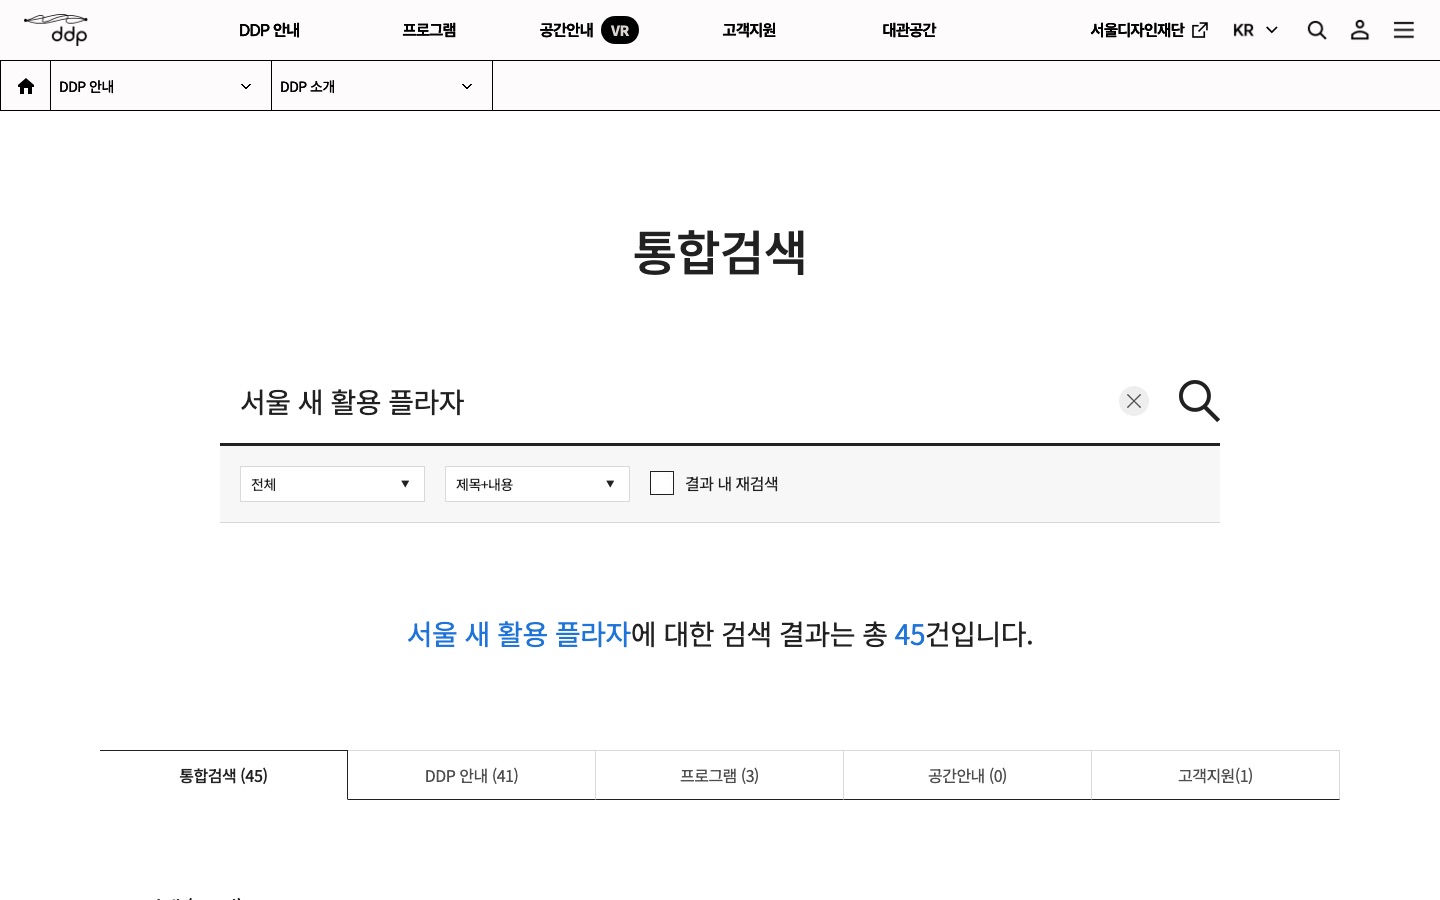Enable the 결과 내 재검색 checkbox

coord(662,484)
